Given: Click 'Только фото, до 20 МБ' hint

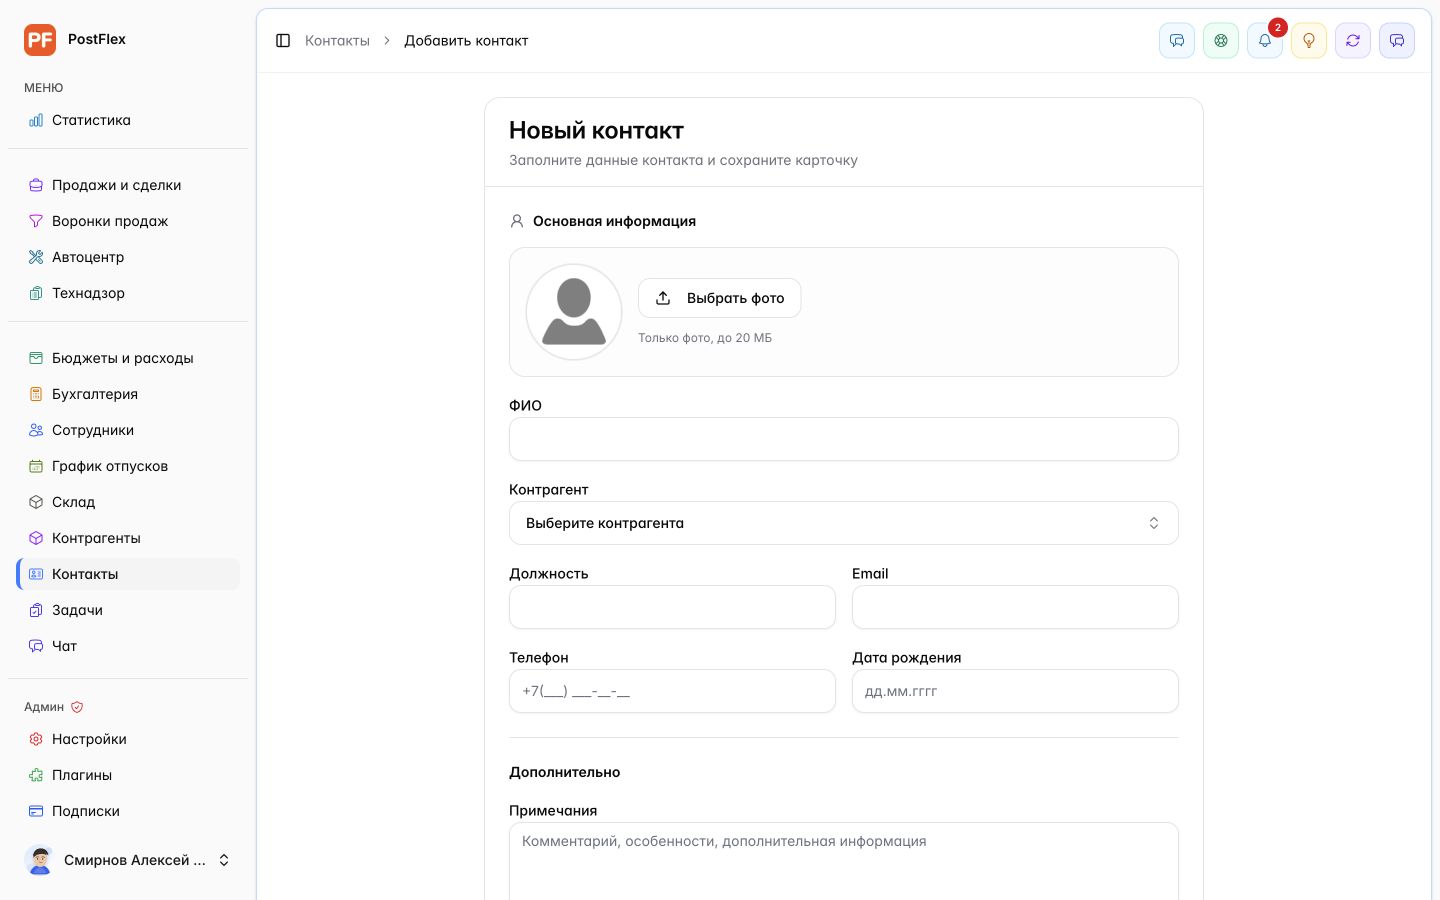Looking at the screenshot, I should pyautogui.click(x=705, y=338).
